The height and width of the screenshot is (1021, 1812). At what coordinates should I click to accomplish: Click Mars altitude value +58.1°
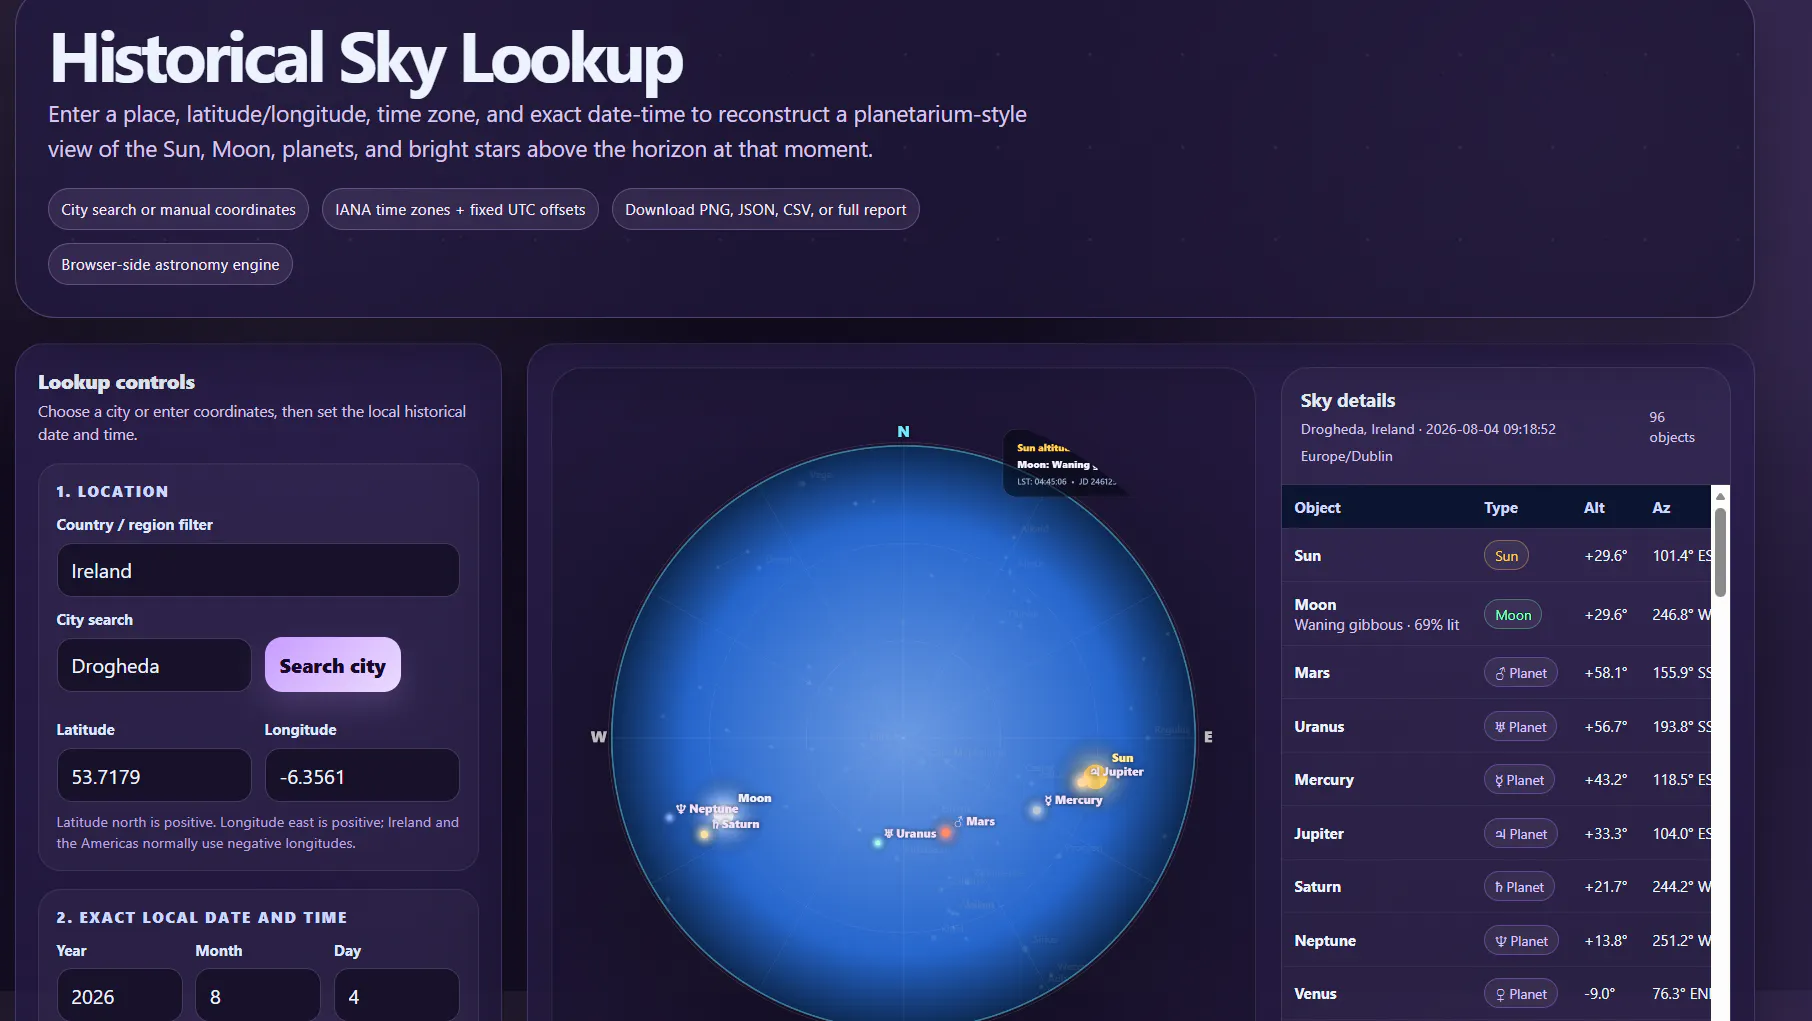coord(1606,673)
